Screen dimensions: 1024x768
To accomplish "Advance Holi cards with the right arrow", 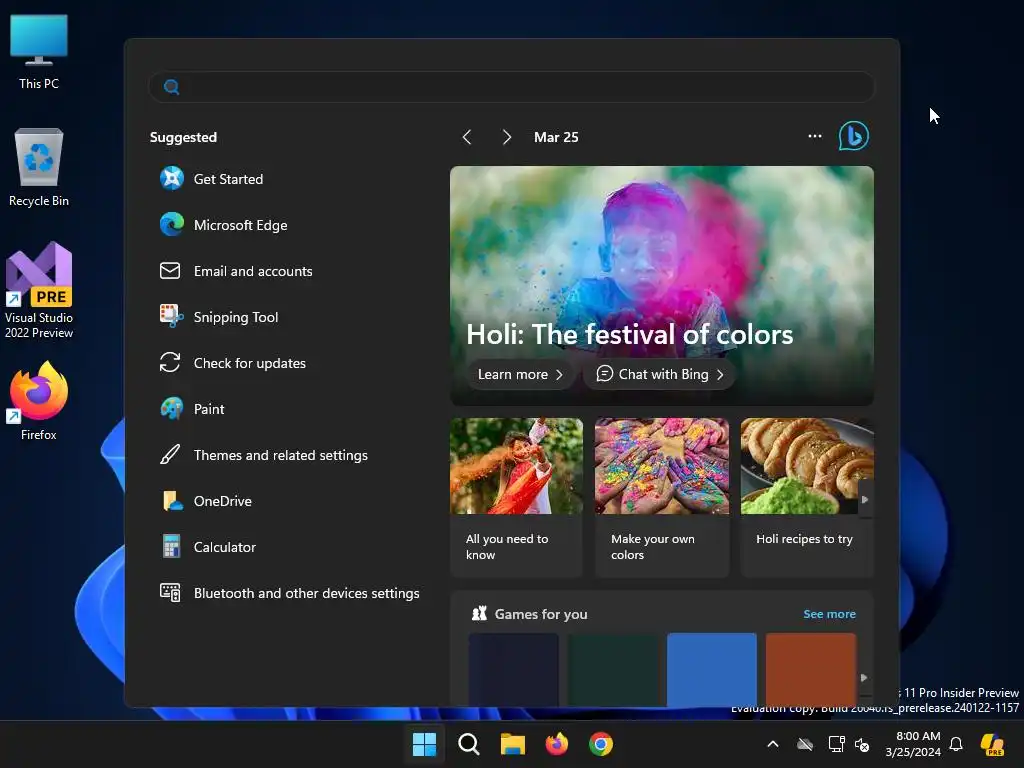I will pyautogui.click(x=865, y=499).
